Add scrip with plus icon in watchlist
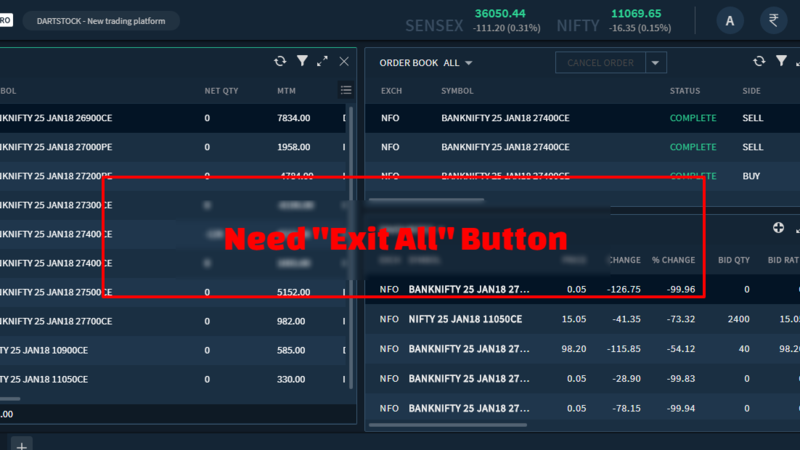Viewport: 800px width, 450px height. (778, 228)
